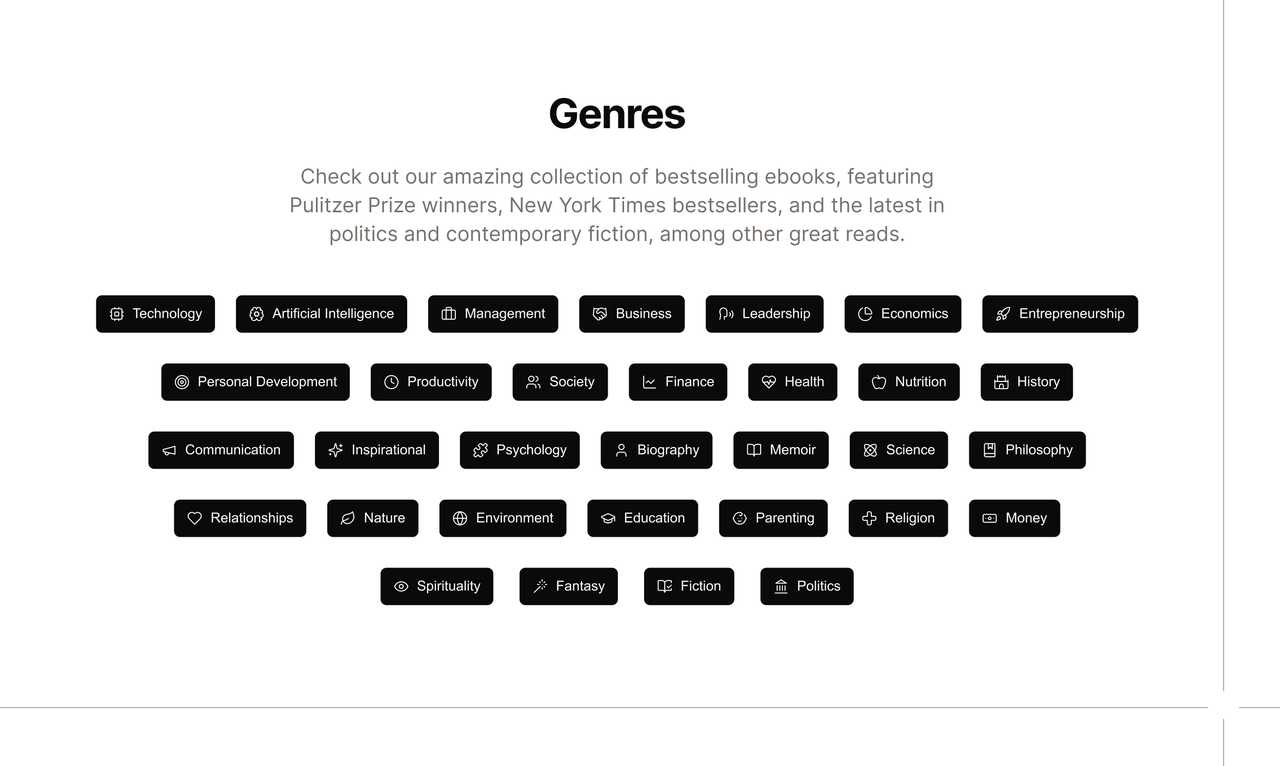
Task: Click the chip icon beside Technology
Action: point(117,314)
